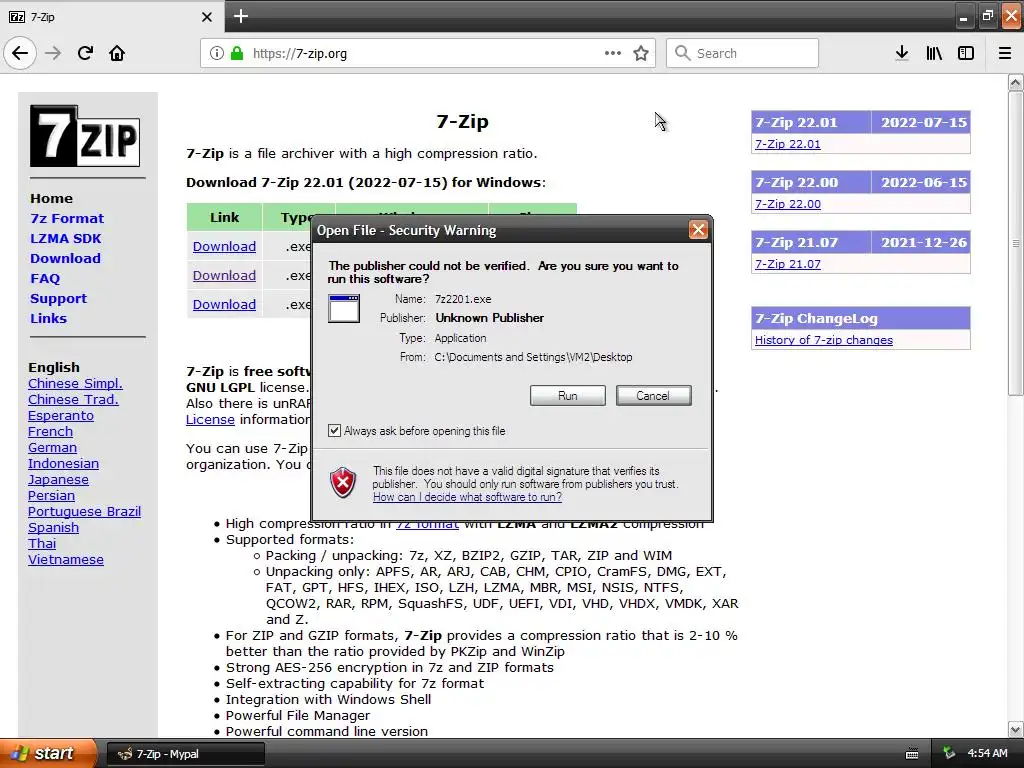Switch language to German

52,447
